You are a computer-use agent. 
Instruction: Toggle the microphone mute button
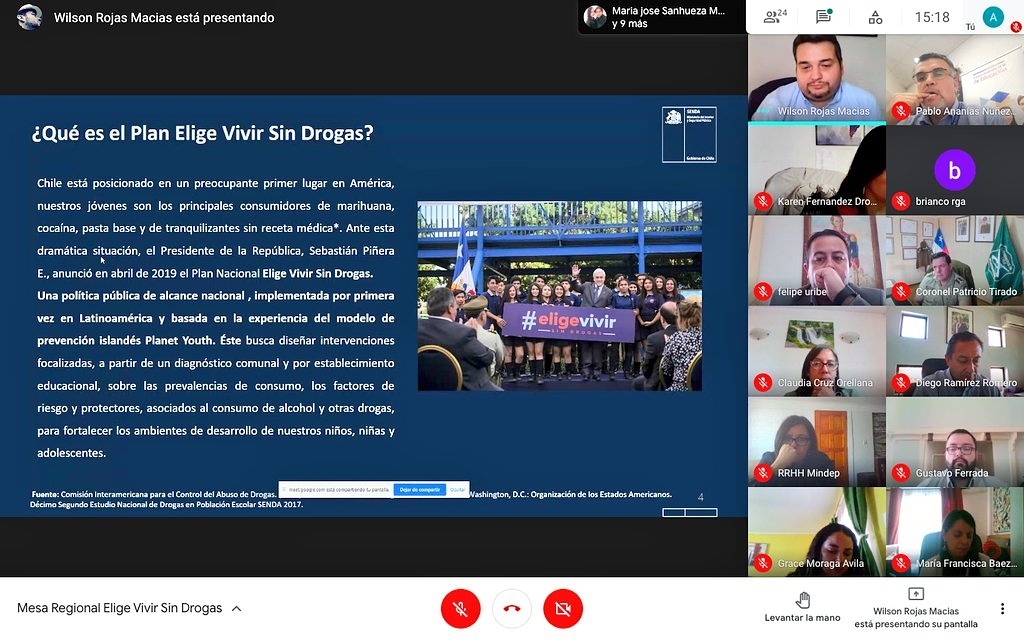[x=460, y=609]
